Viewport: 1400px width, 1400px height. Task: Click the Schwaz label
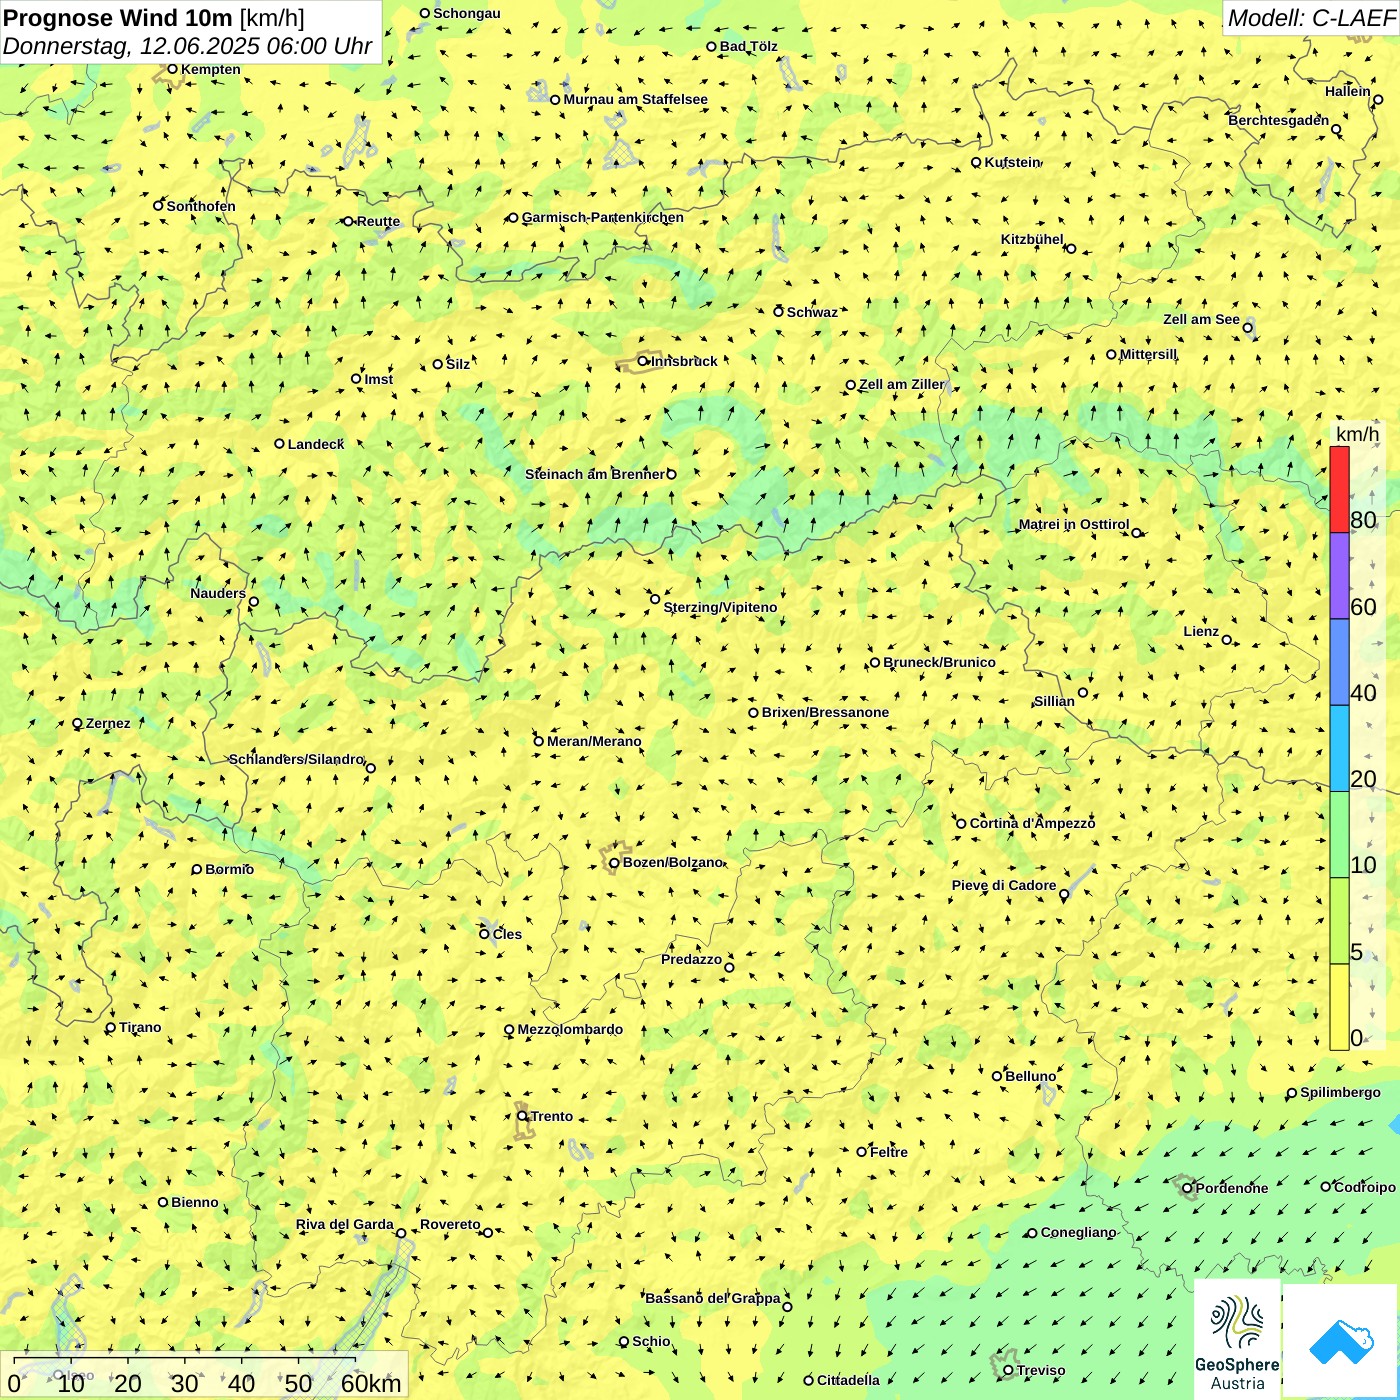812,312
